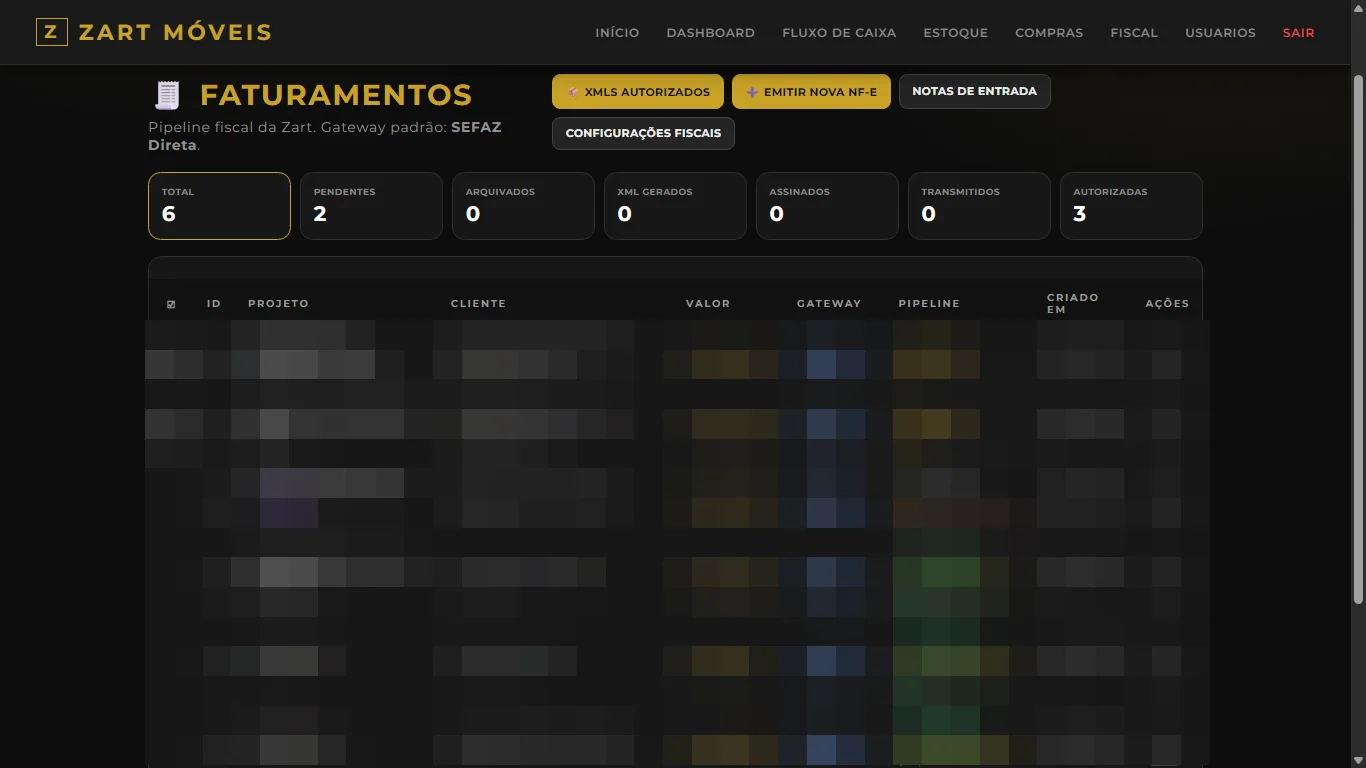Screen dimensions: 1366x768
Task: Click the Ações column header
Action: (1167, 304)
